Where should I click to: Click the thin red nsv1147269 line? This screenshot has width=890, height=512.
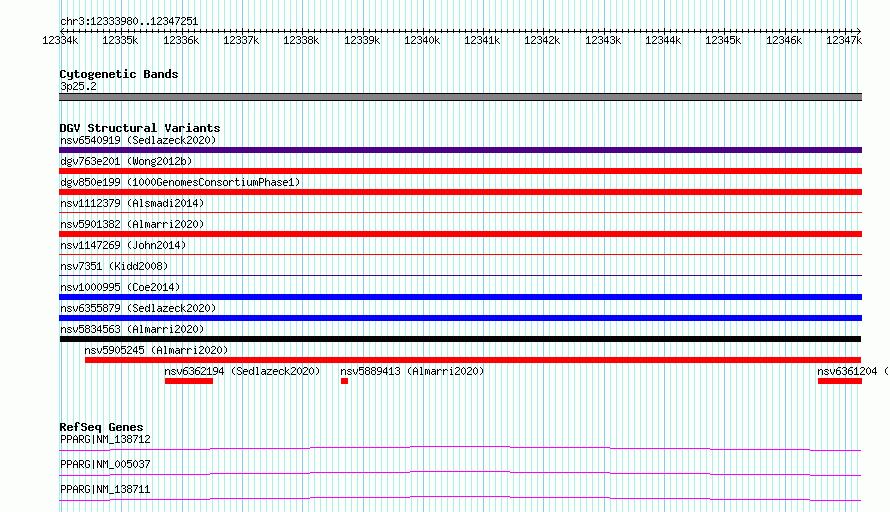460,254
